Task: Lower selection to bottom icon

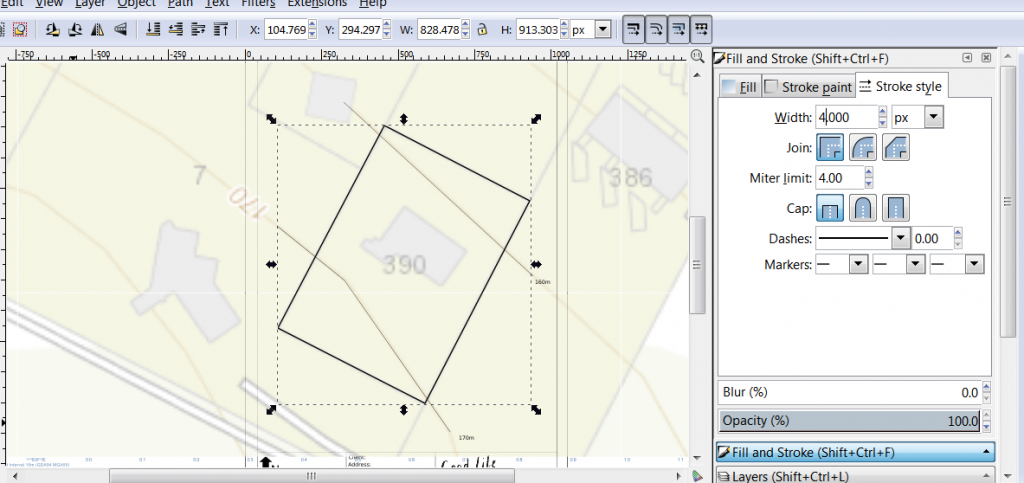Action: 155,29
